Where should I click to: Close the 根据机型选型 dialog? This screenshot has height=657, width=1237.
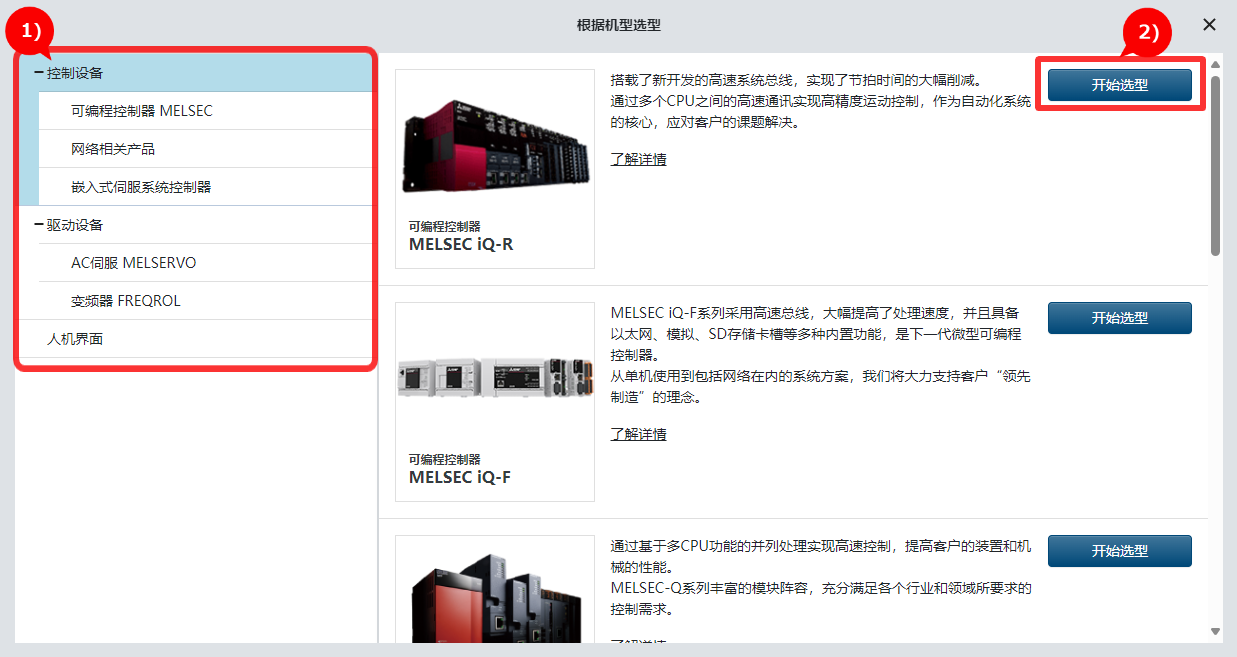point(1209,25)
